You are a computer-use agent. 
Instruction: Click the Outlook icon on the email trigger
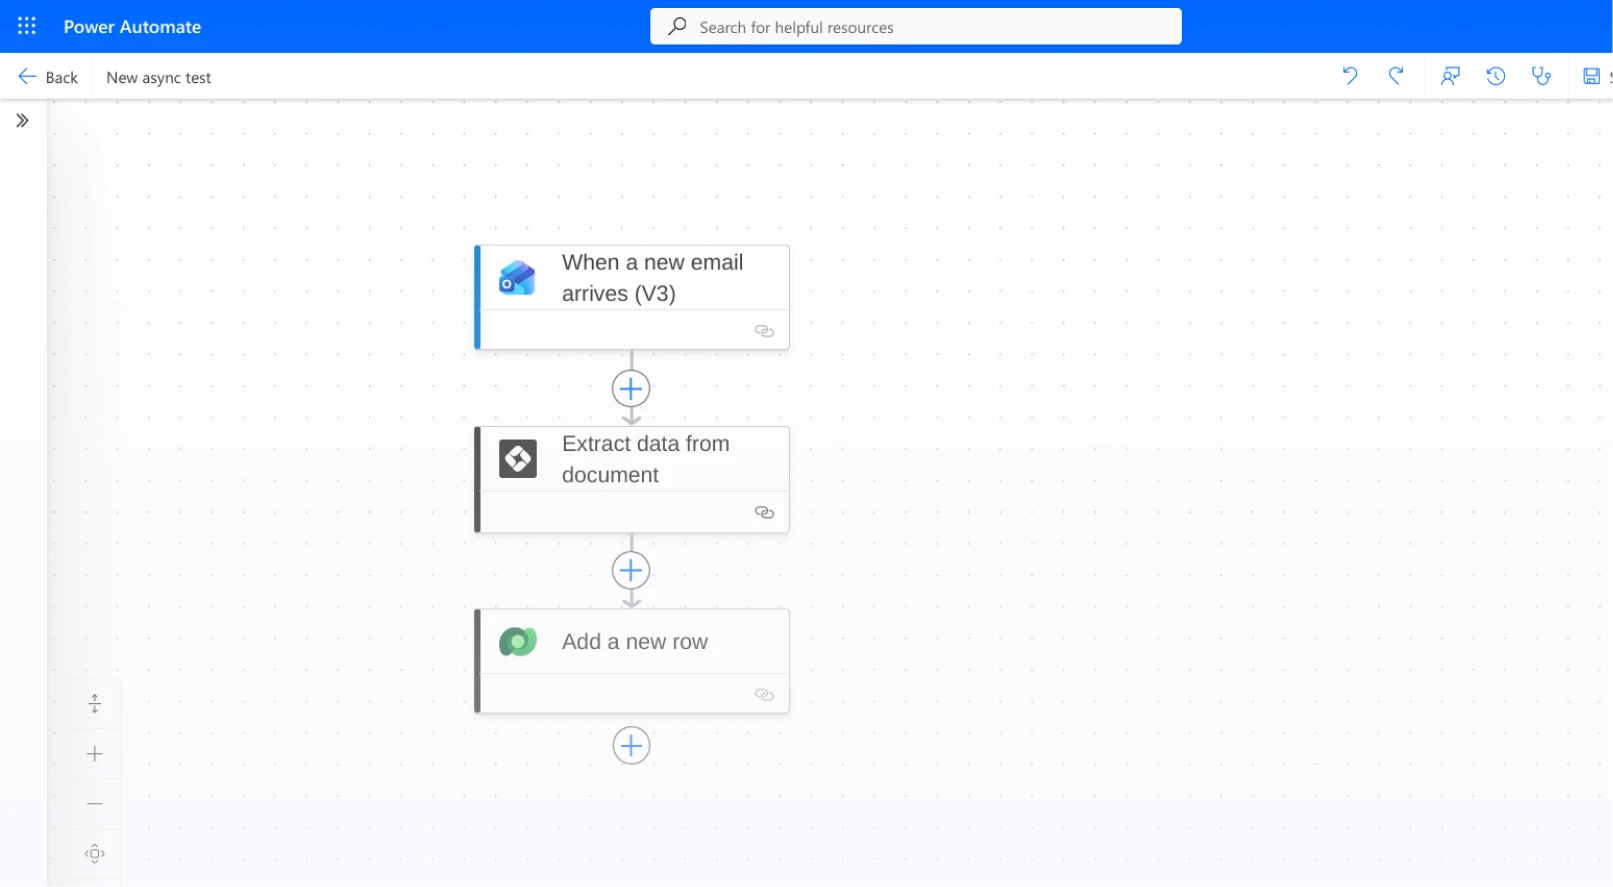(x=517, y=278)
